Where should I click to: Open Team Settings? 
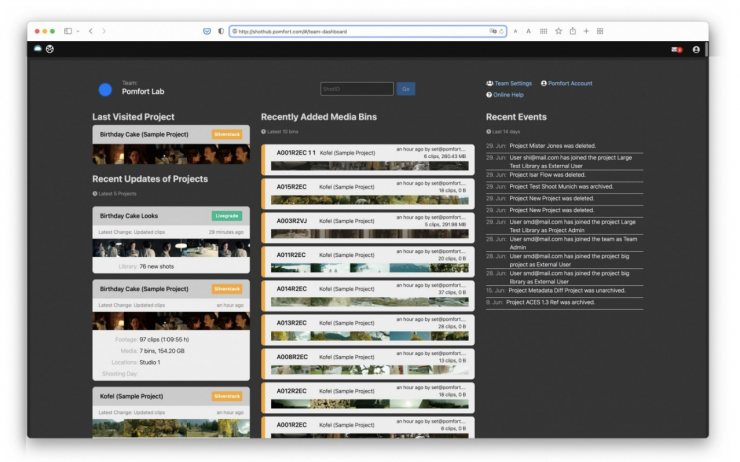[x=509, y=83]
